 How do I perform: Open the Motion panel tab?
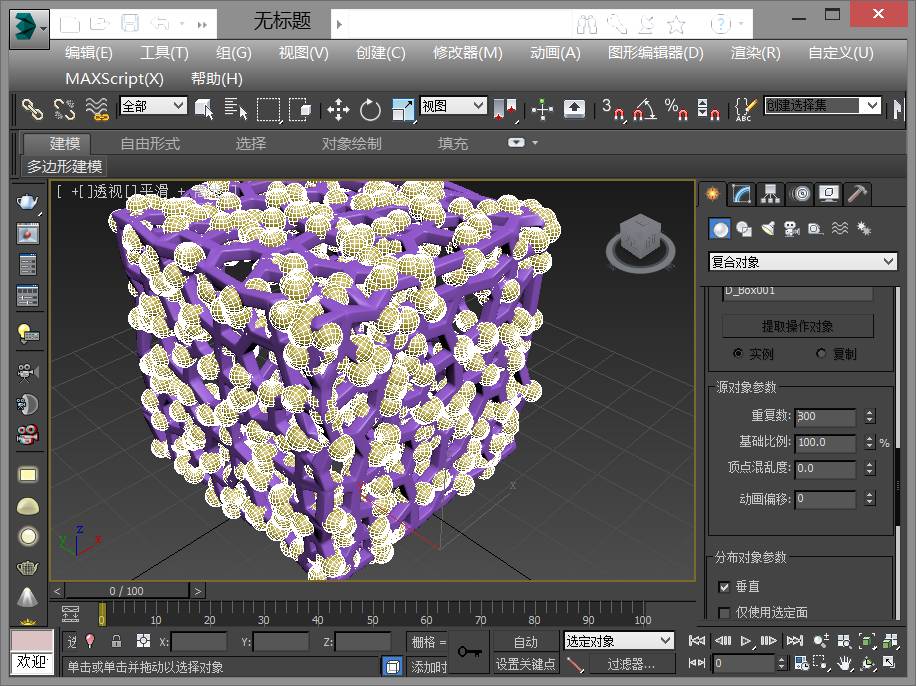coord(801,194)
